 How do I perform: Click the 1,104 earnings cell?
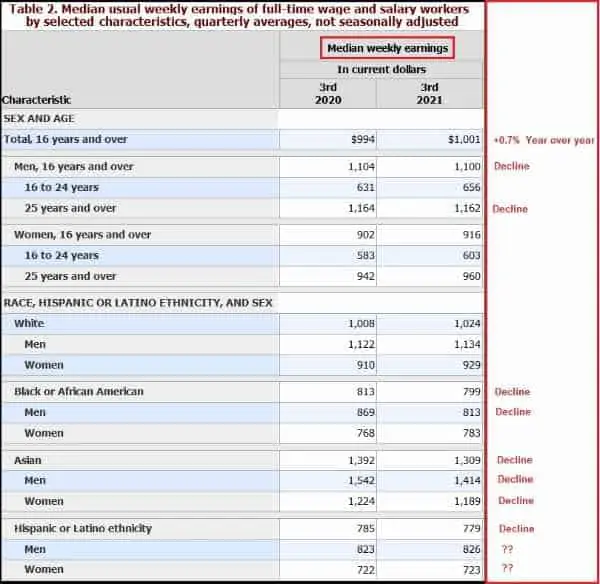point(328,167)
